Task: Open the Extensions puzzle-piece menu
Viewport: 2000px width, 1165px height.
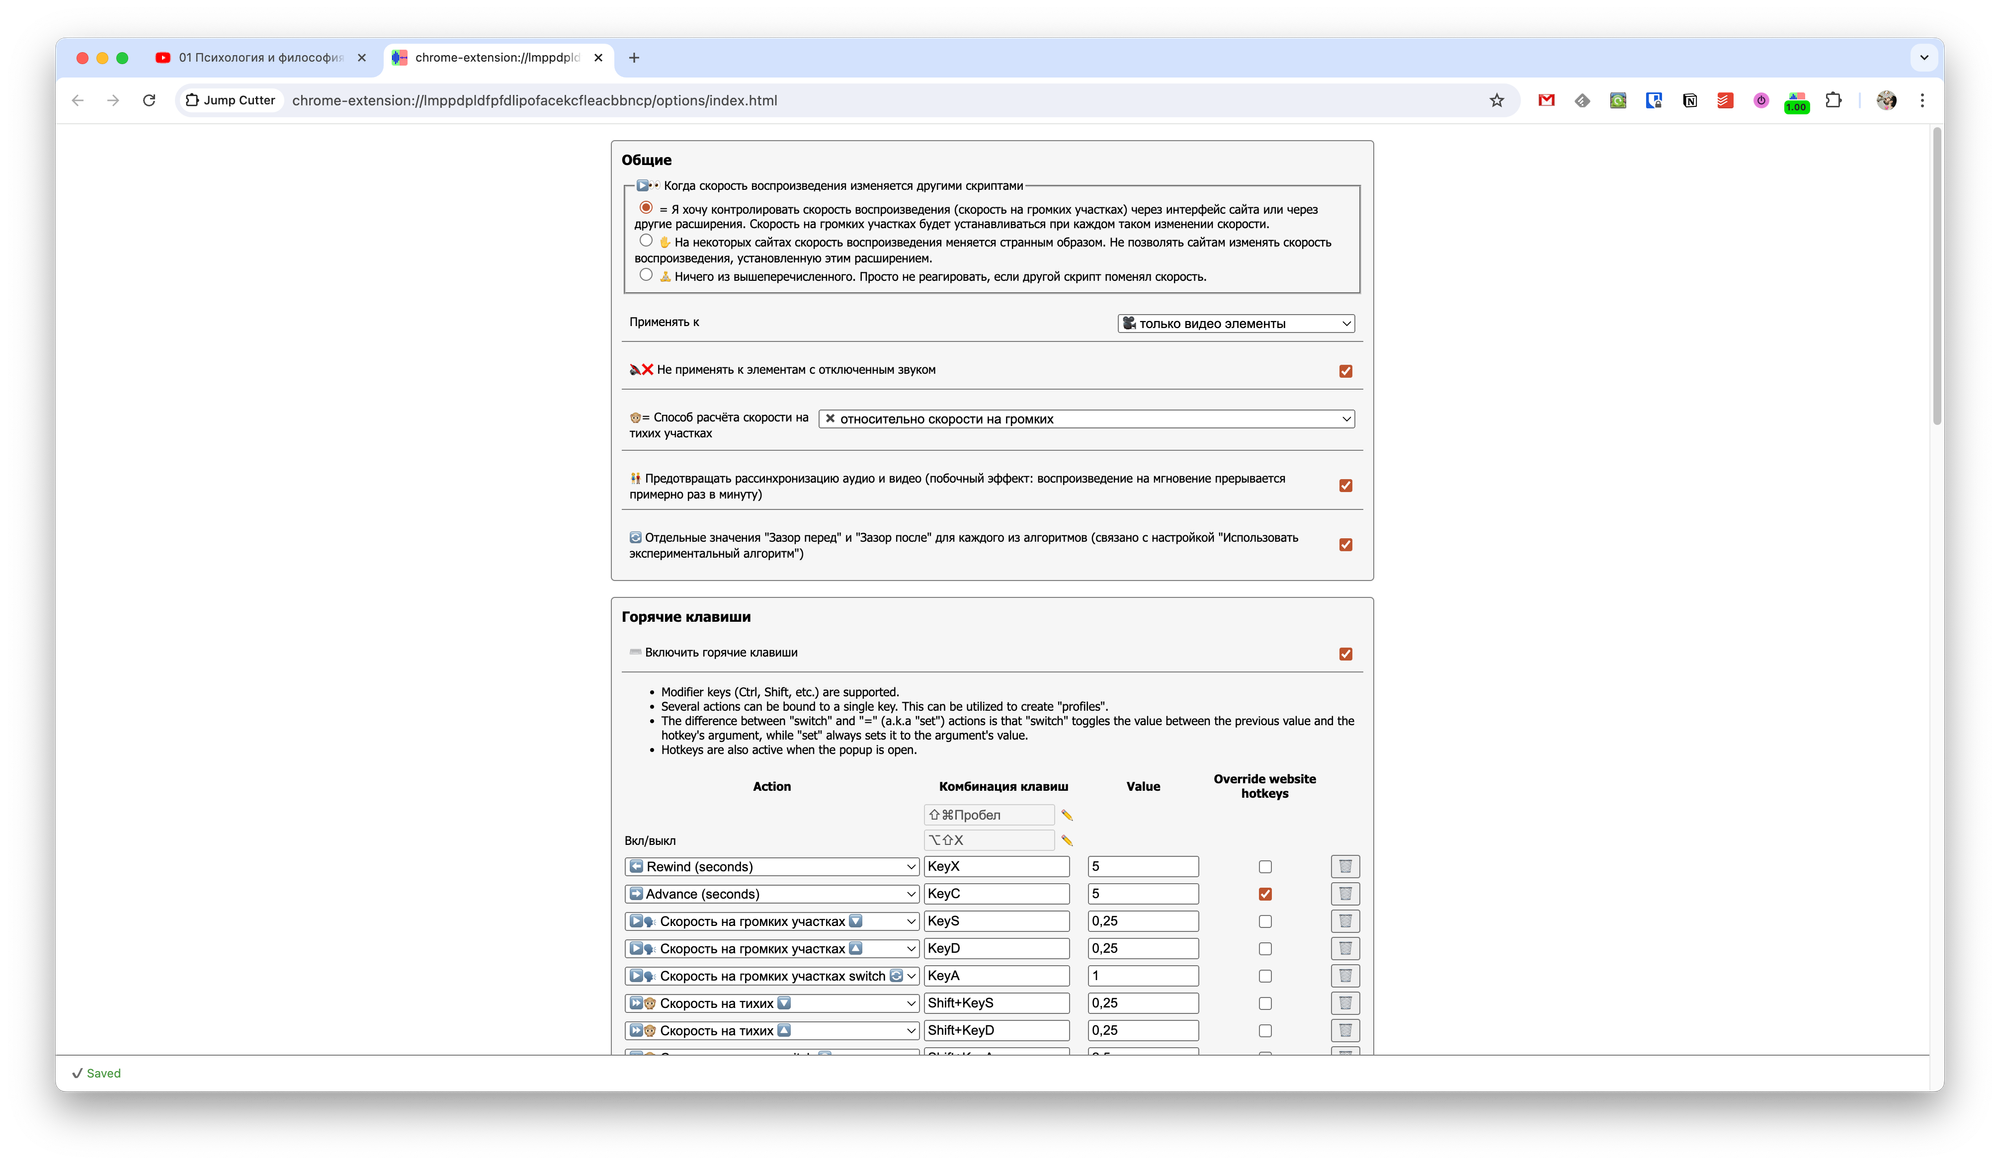Action: (1833, 100)
